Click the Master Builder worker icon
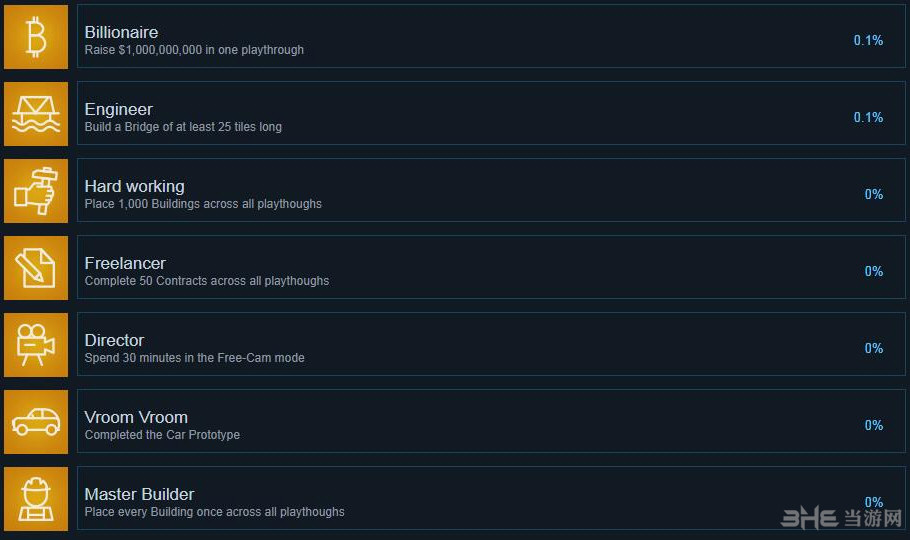The image size is (910, 540). point(36,499)
